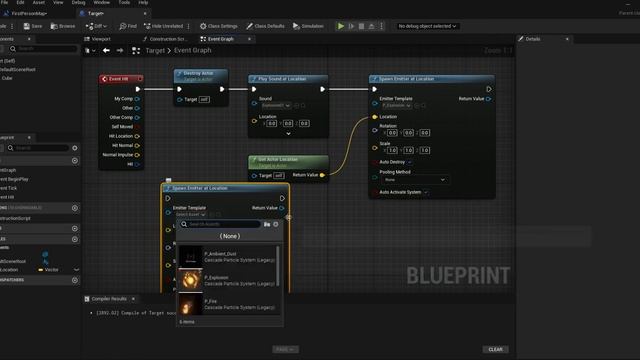Click selected node's Return Value pin

click(282, 208)
